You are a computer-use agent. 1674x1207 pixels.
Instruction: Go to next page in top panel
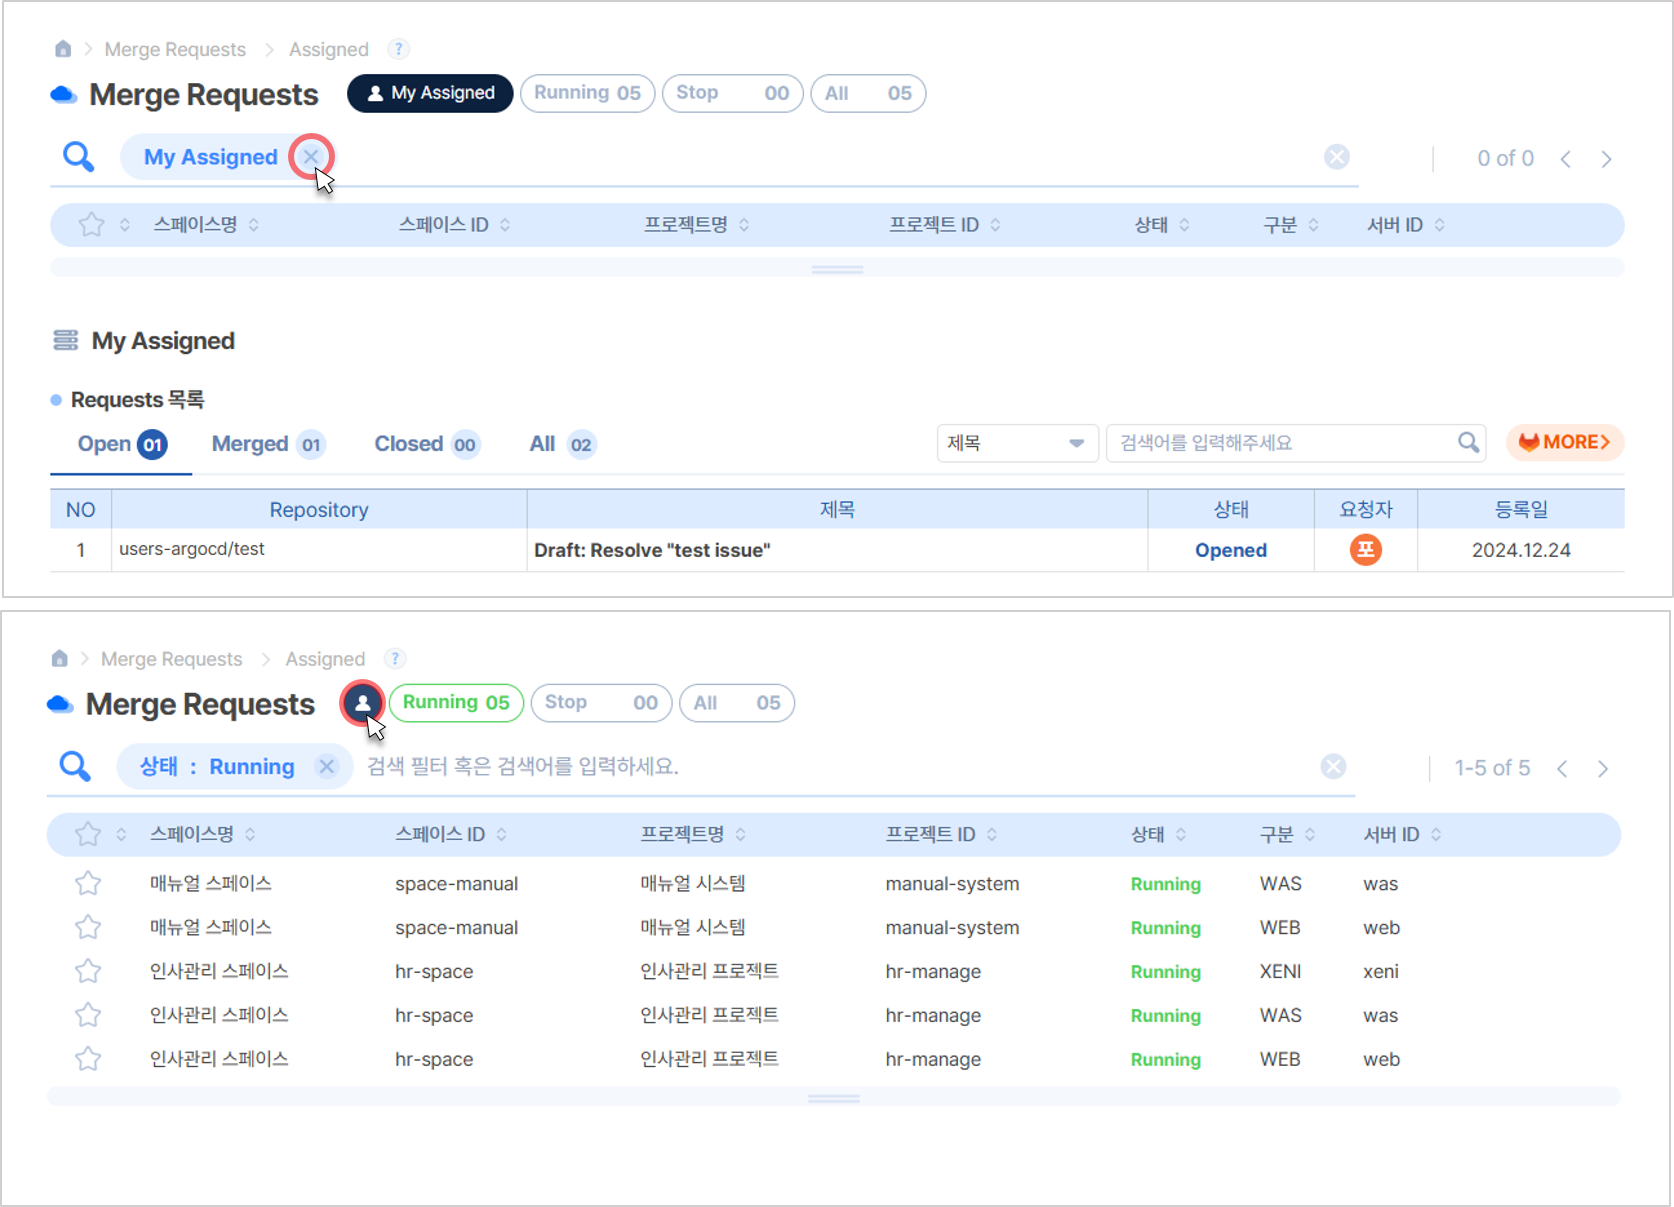pos(1606,159)
